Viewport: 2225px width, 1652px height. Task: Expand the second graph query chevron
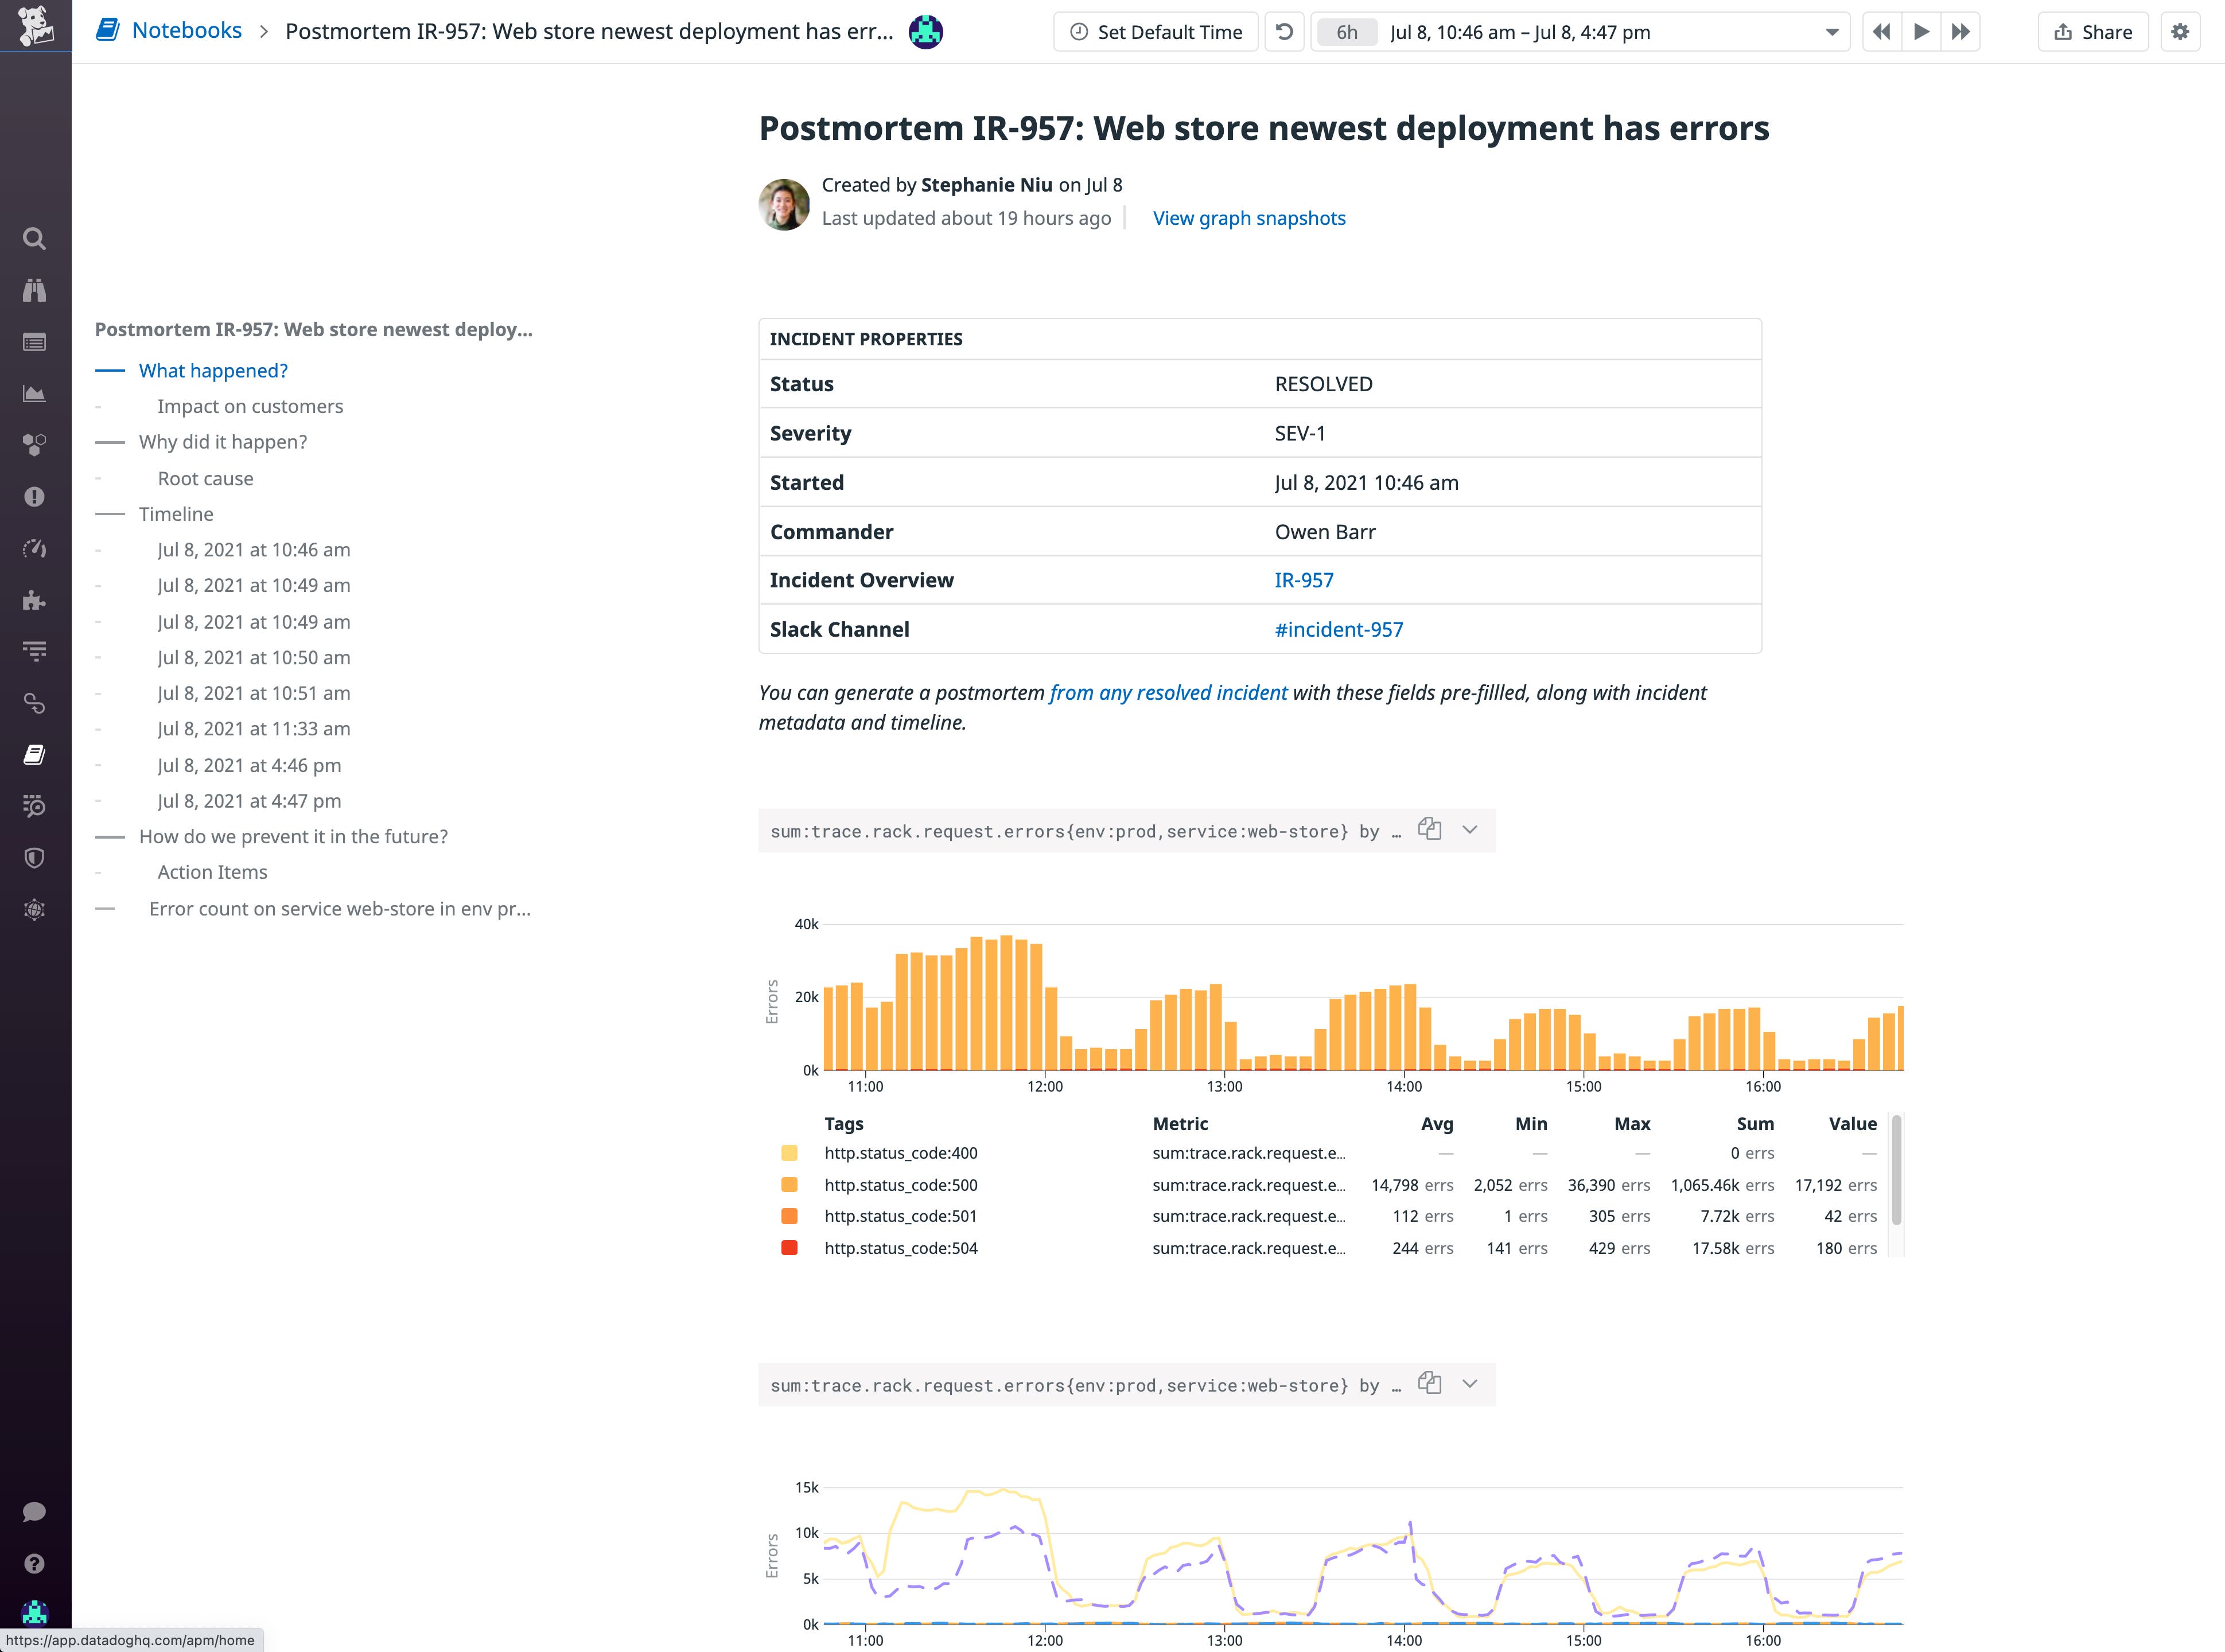1469,1384
